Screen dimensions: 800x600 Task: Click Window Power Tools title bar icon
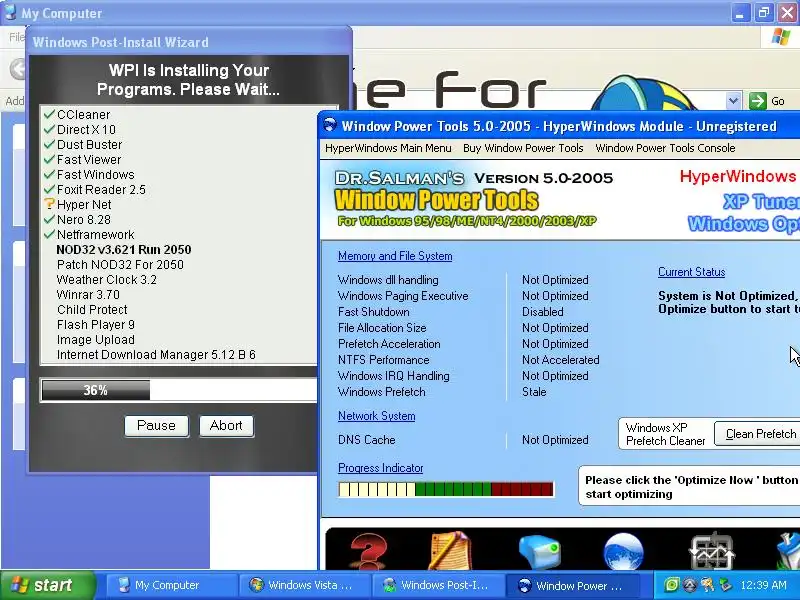pyautogui.click(x=330, y=126)
